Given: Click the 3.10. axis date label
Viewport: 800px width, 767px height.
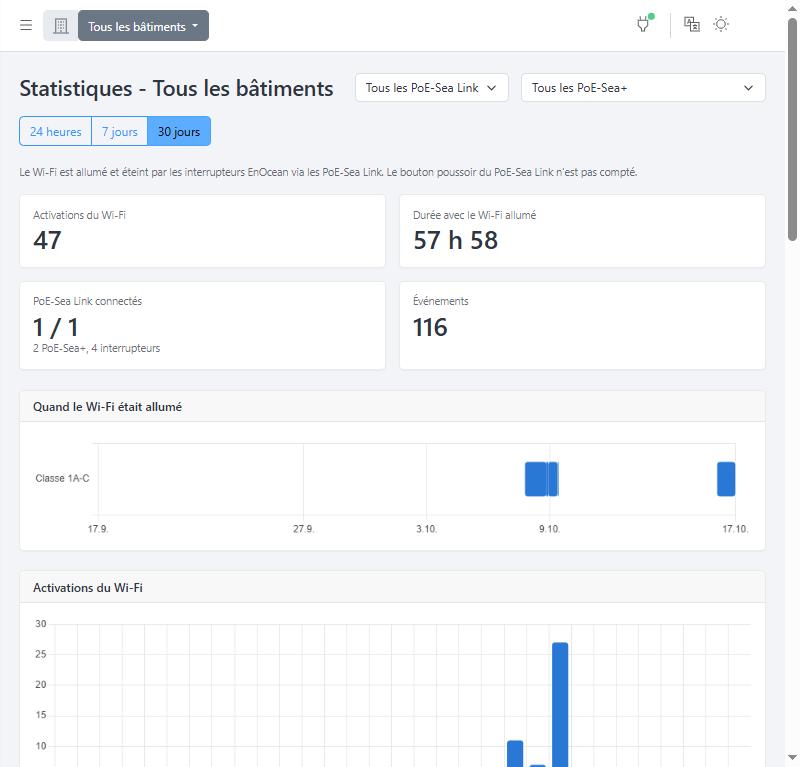Looking at the screenshot, I should (x=427, y=529).
